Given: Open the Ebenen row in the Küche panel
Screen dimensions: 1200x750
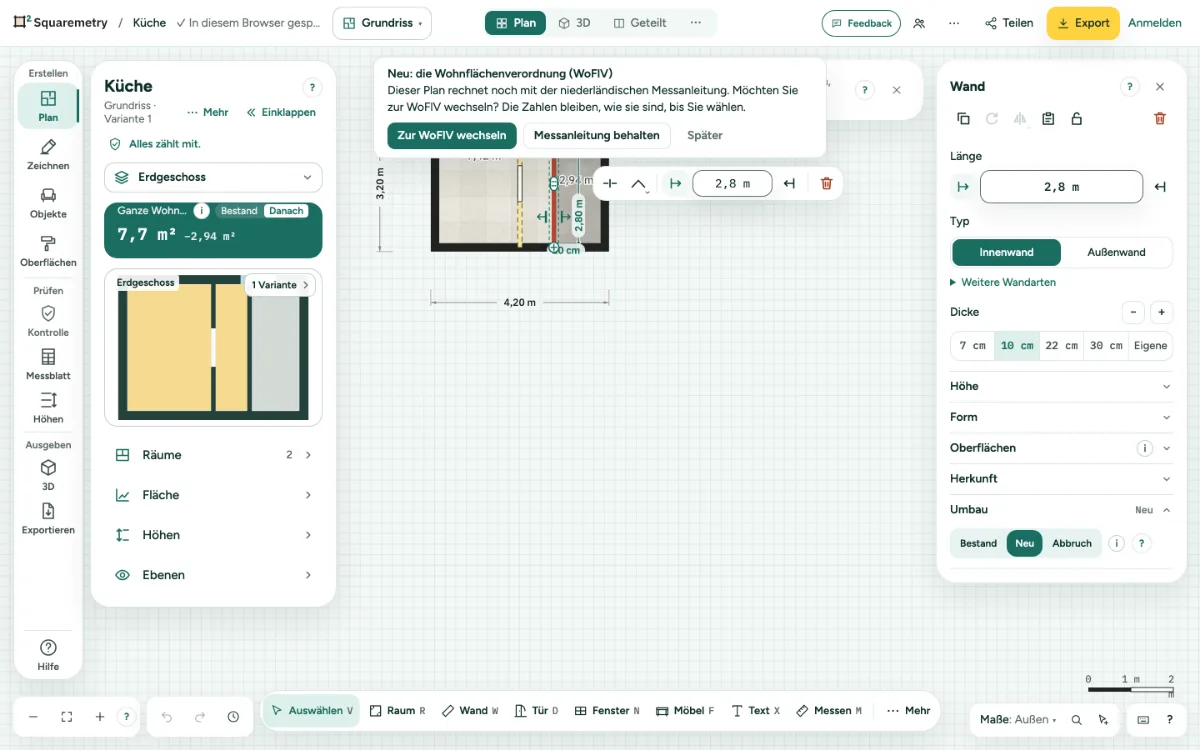Looking at the screenshot, I should tap(213, 575).
